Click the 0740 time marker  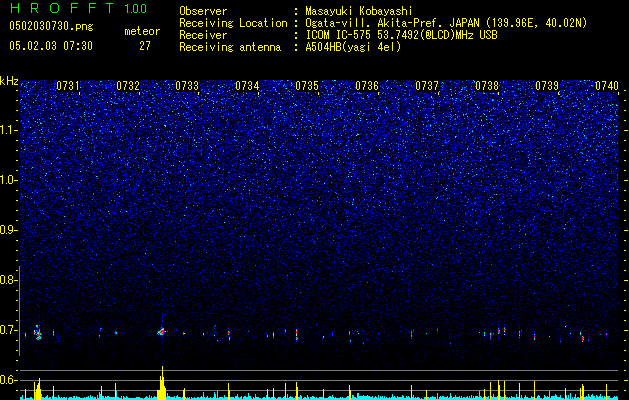(x=607, y=86)
